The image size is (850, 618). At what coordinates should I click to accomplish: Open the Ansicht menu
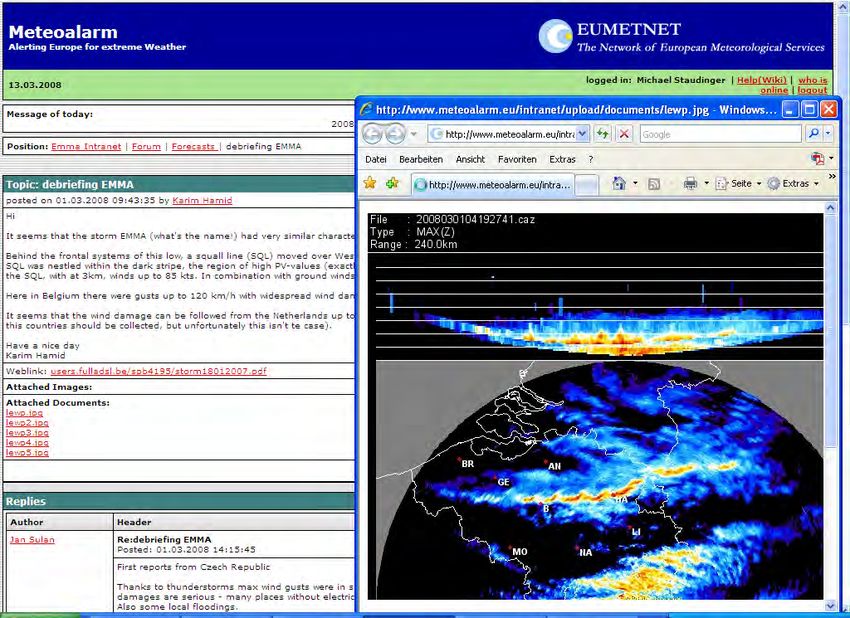tap(470, 159)
